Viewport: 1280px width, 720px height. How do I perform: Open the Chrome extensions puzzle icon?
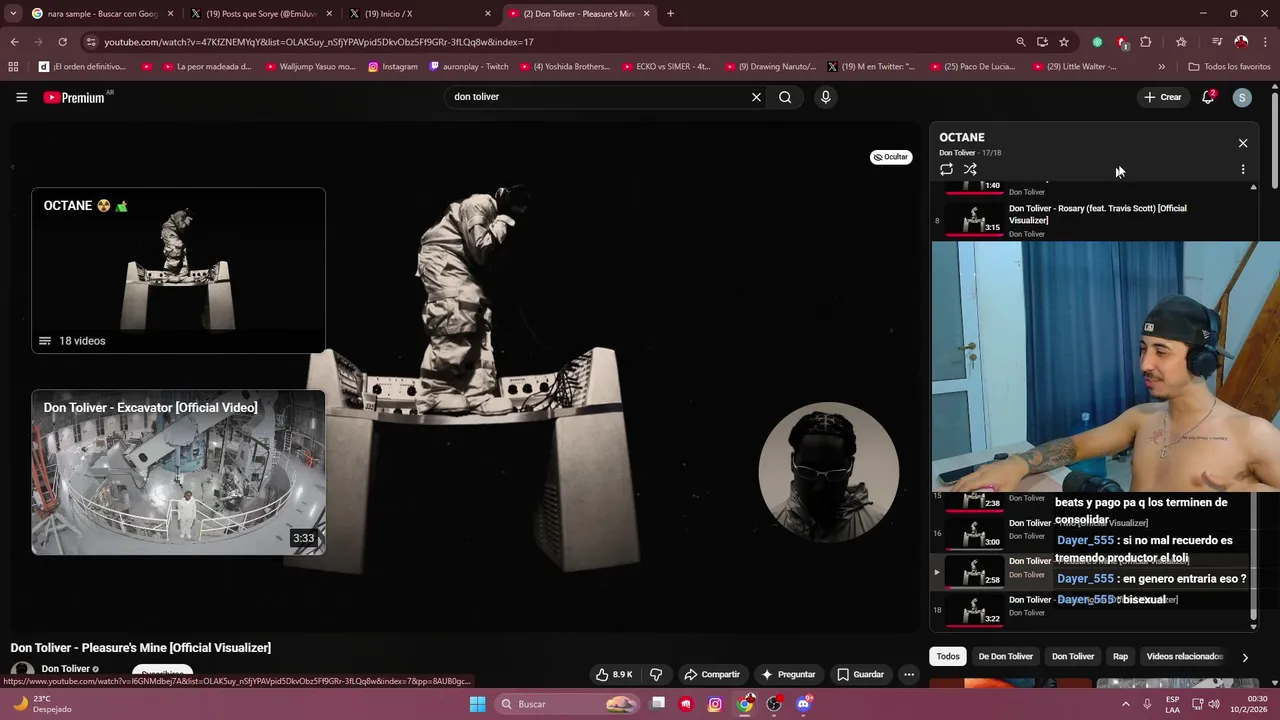tap(1146, 42)
